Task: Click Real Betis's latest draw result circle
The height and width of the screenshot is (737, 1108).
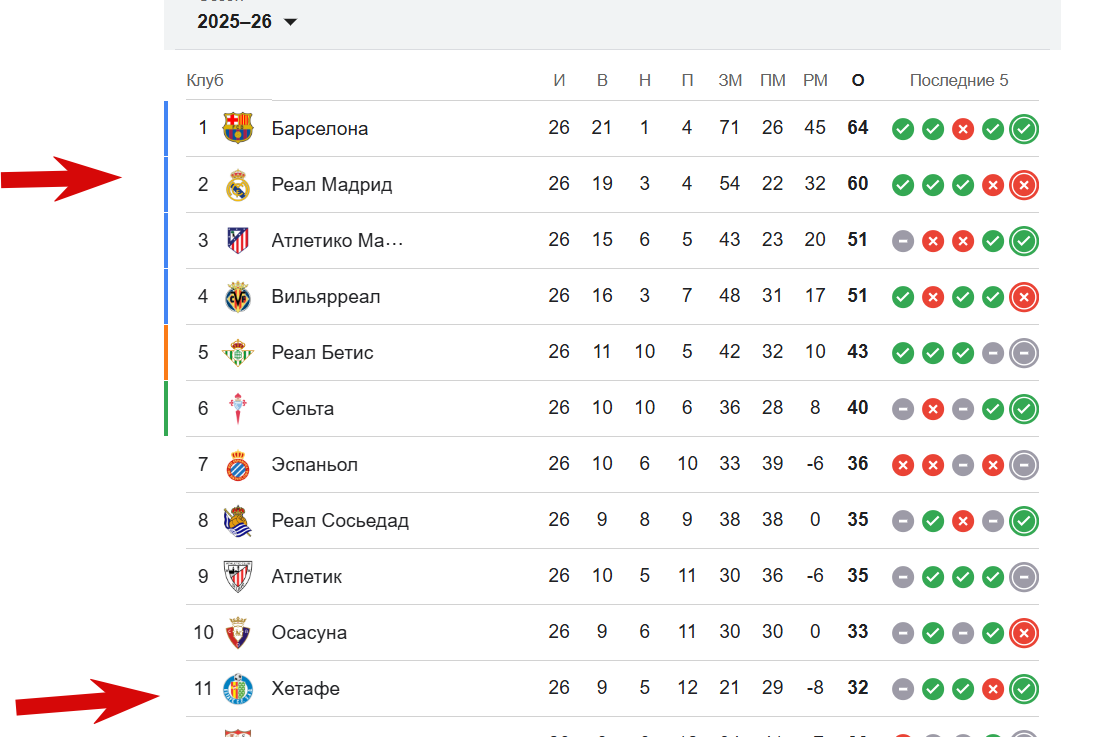Action: click(x=1024, y=353)
